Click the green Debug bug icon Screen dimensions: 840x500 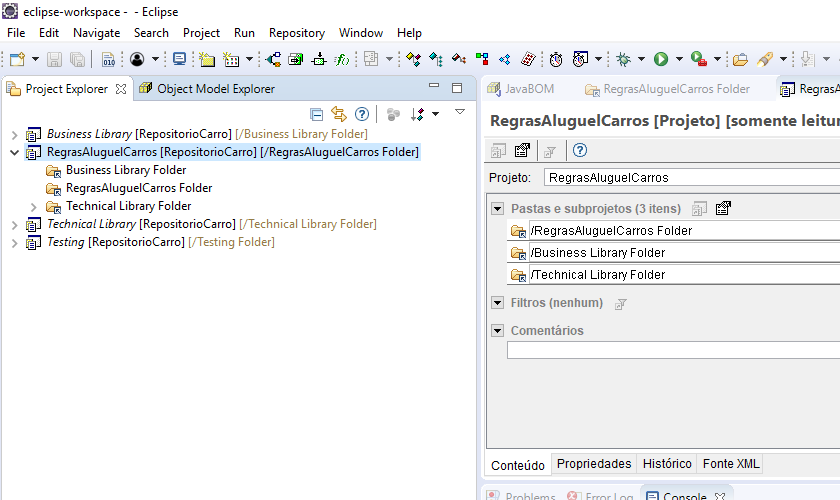[x=623, y=59]
